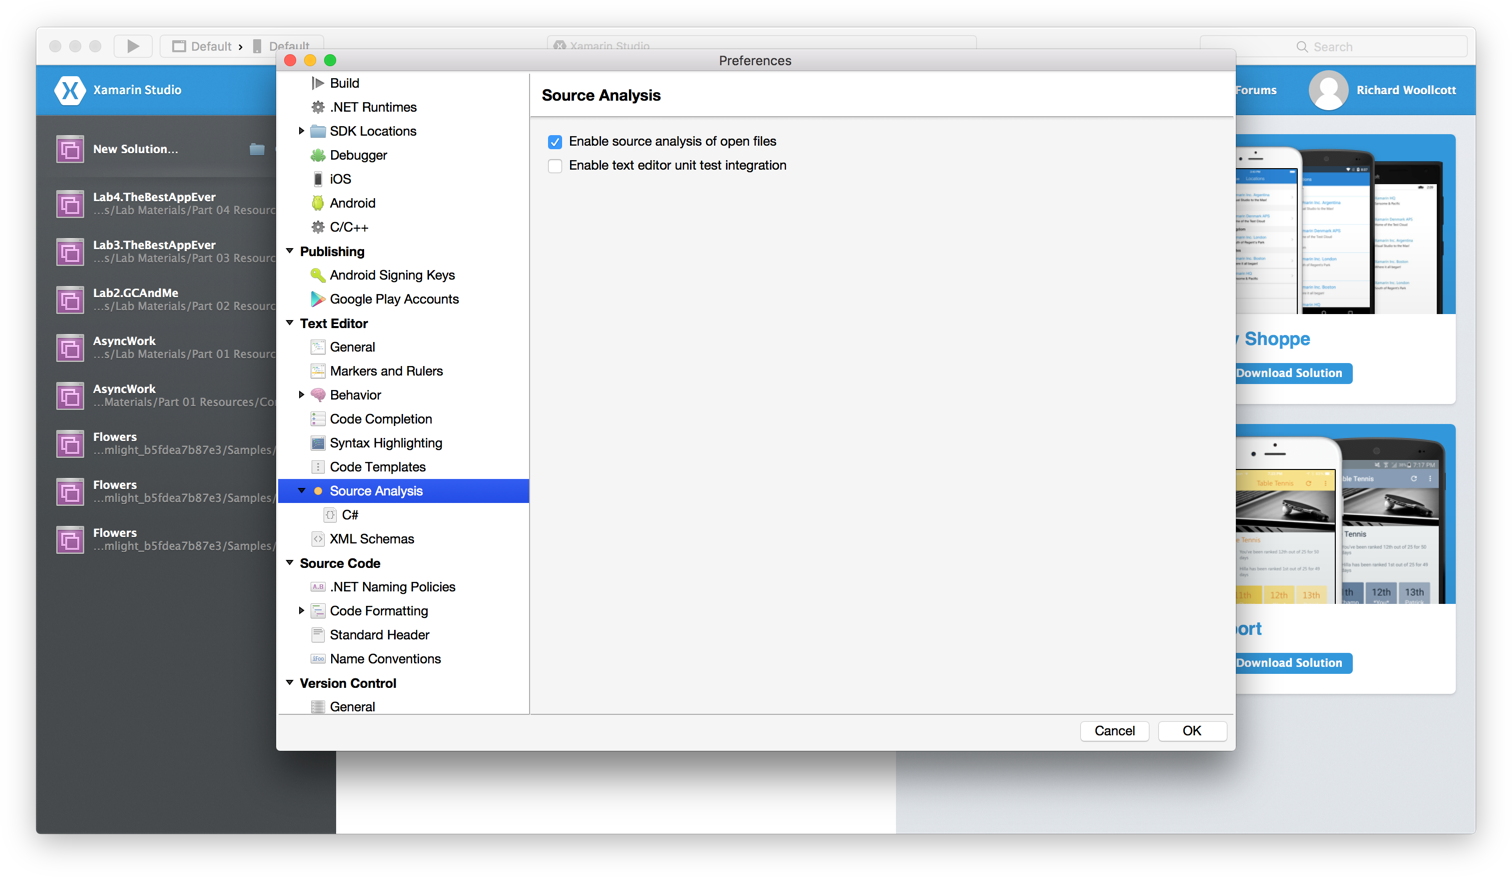Viewport: 1512px width, 877px height.
Task: Open folder icon beside New Solution
Action: 257,149
